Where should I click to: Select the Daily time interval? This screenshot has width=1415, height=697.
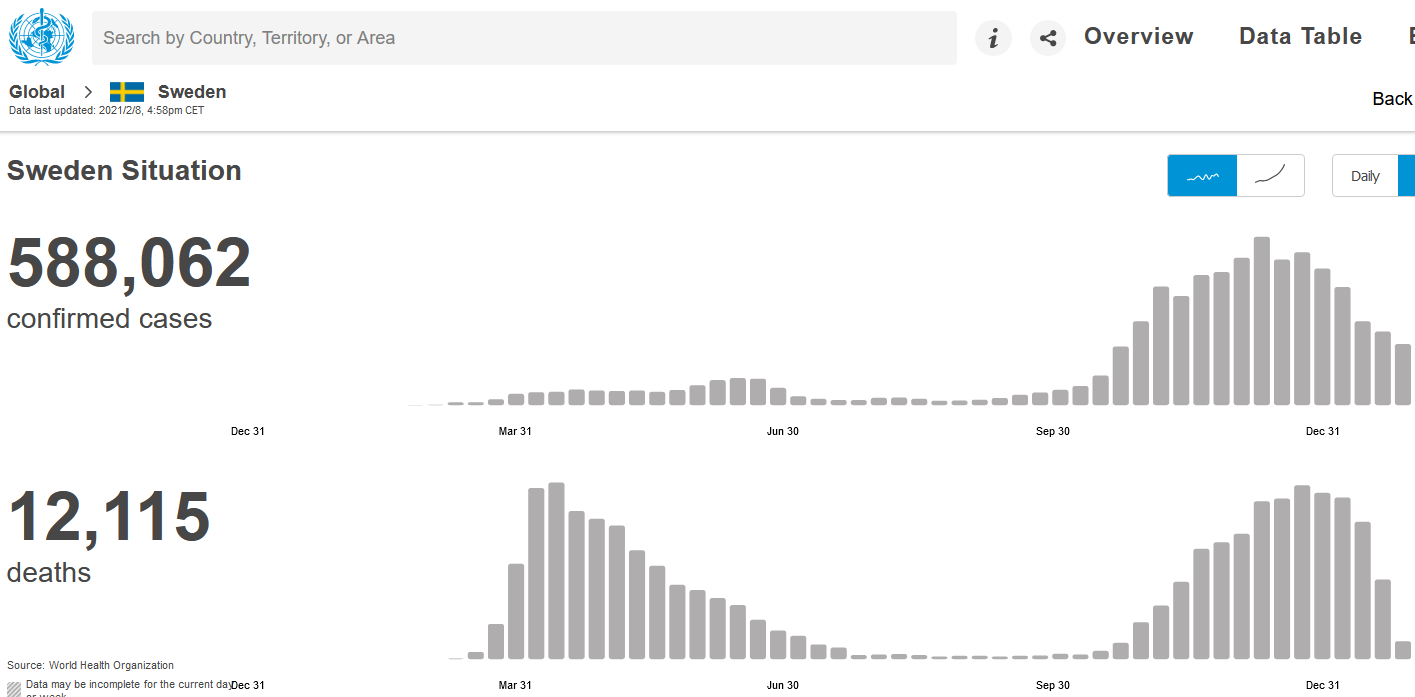coord(1365,176)
